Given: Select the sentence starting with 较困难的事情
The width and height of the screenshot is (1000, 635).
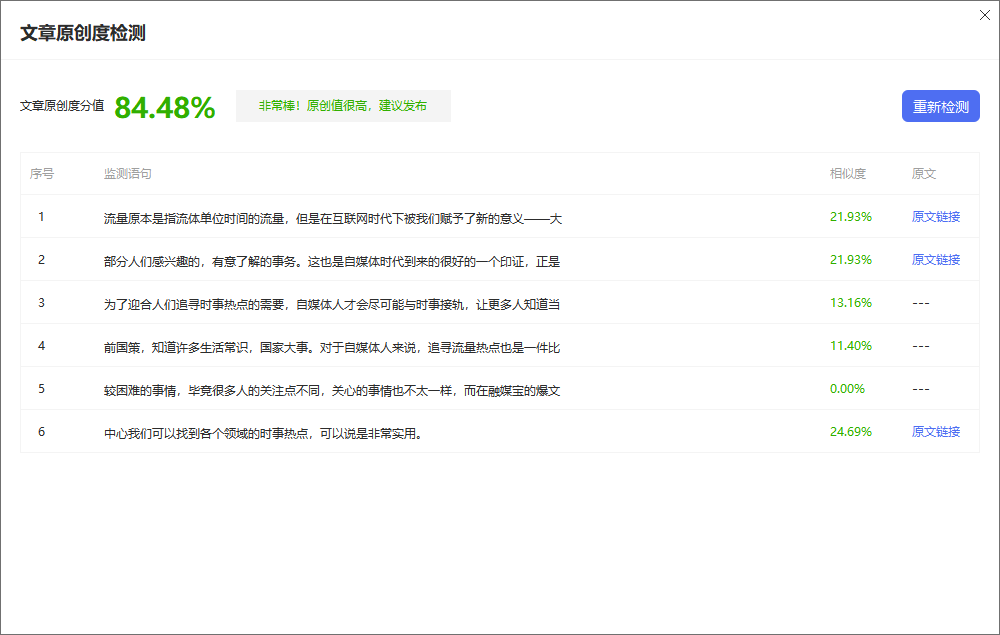Looking at the screenshot, I should pos(332,390).
